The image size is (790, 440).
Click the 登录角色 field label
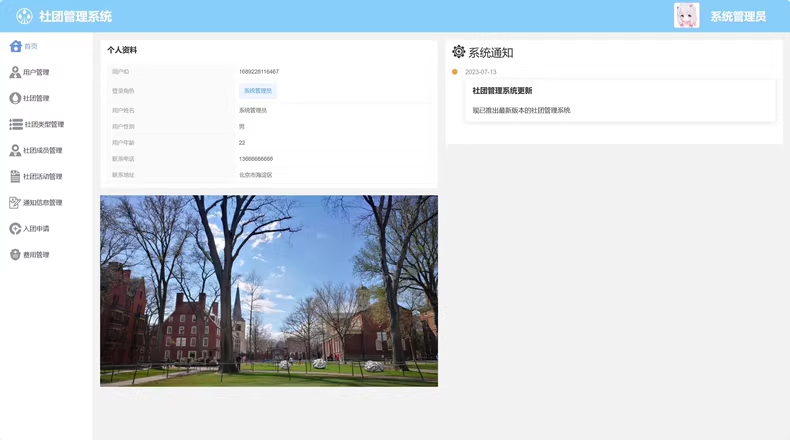click(123, 91)
